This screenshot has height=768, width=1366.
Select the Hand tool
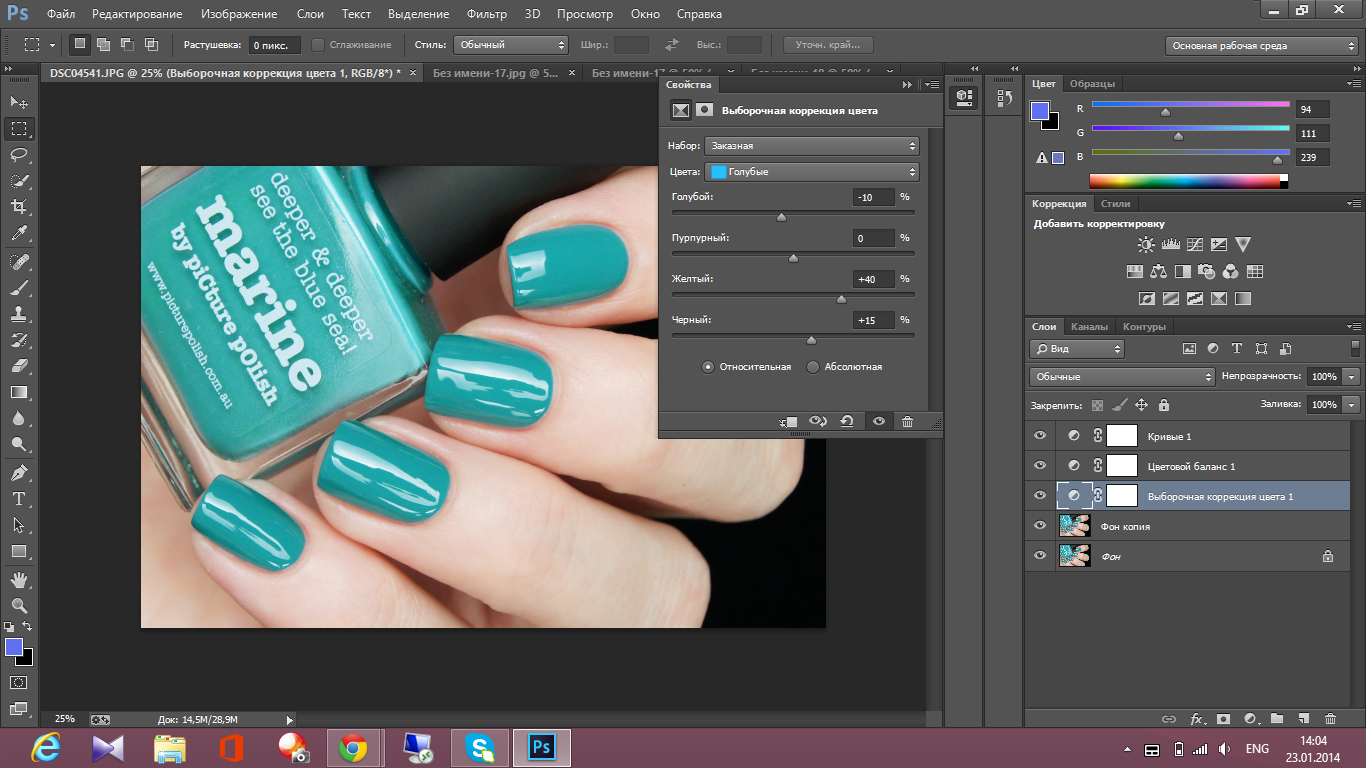19,579
